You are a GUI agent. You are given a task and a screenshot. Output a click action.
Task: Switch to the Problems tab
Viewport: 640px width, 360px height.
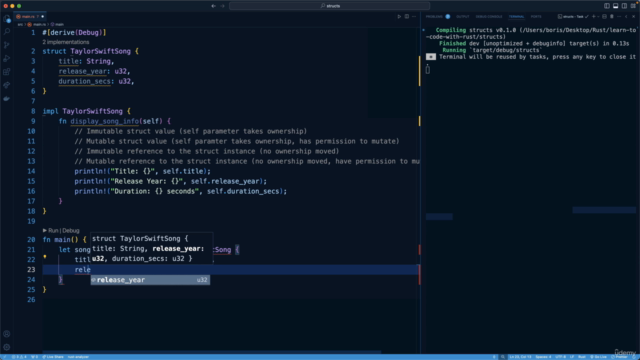[434, 17]
